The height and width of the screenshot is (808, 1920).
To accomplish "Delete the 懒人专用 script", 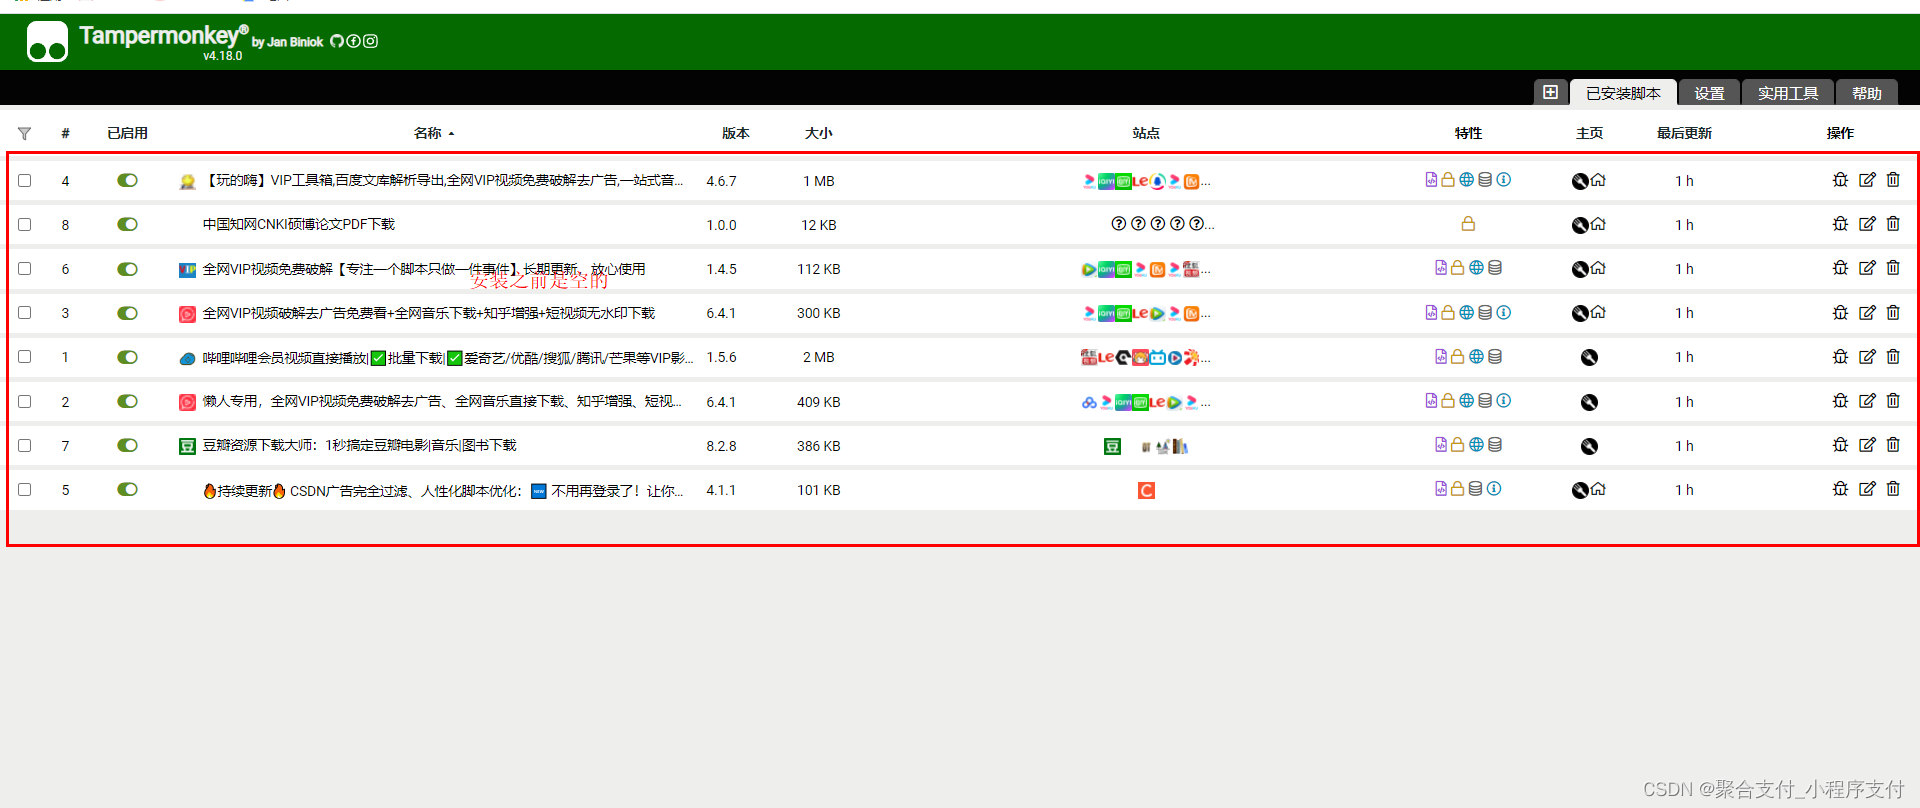I will click(1893, 401).
